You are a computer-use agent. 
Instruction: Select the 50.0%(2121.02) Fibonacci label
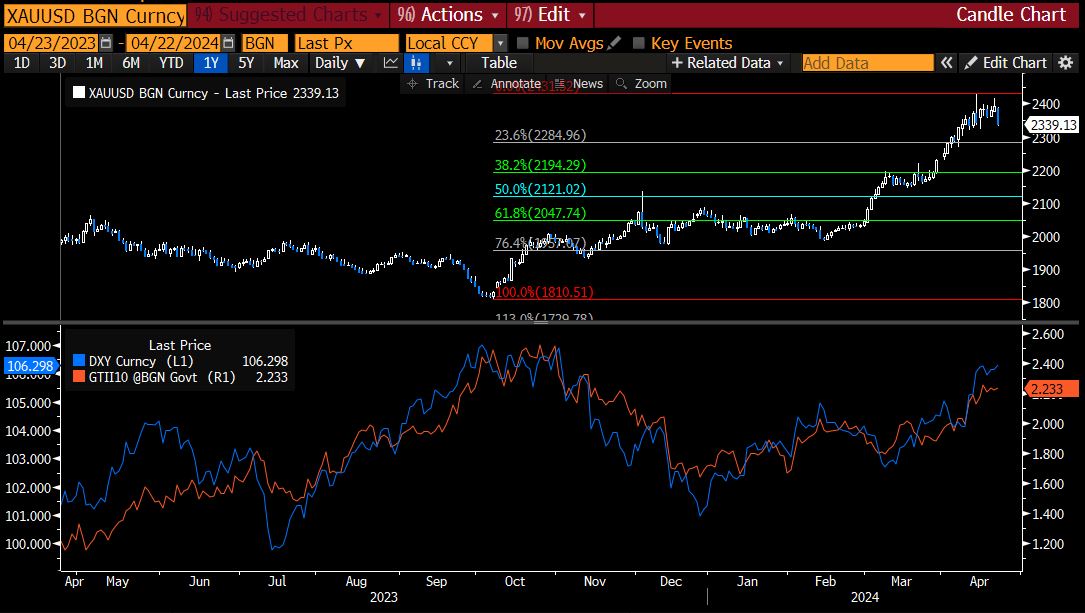click(x=540, y=189)
